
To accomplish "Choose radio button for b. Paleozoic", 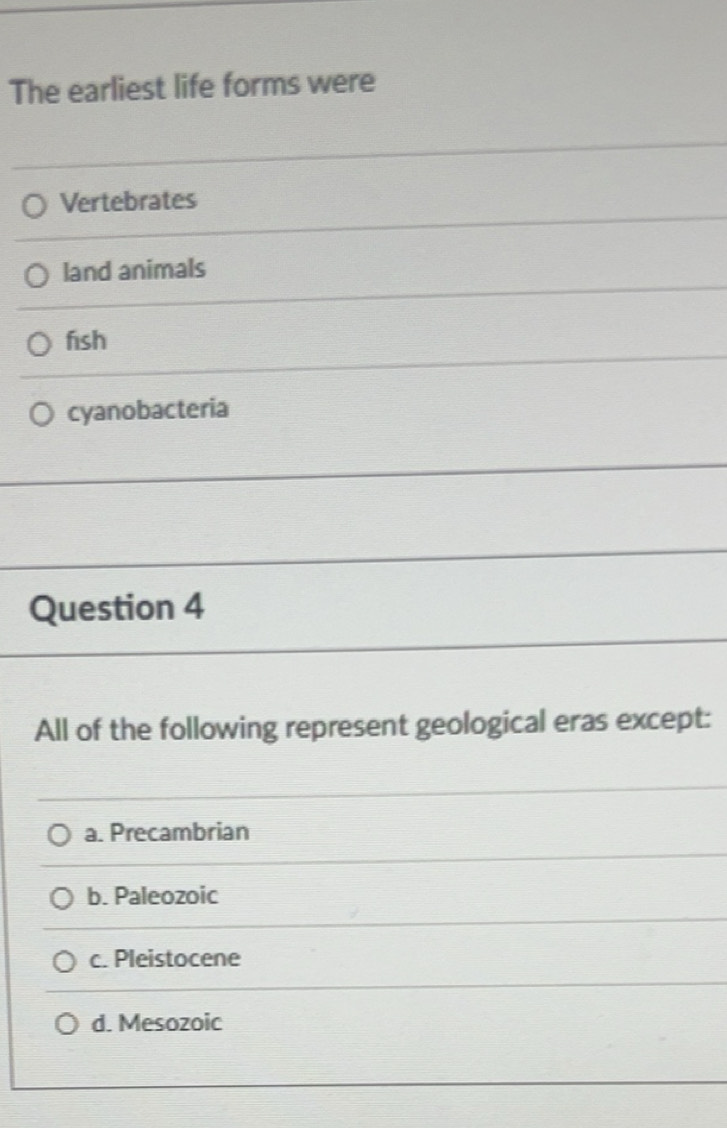I will click(64, 898).
